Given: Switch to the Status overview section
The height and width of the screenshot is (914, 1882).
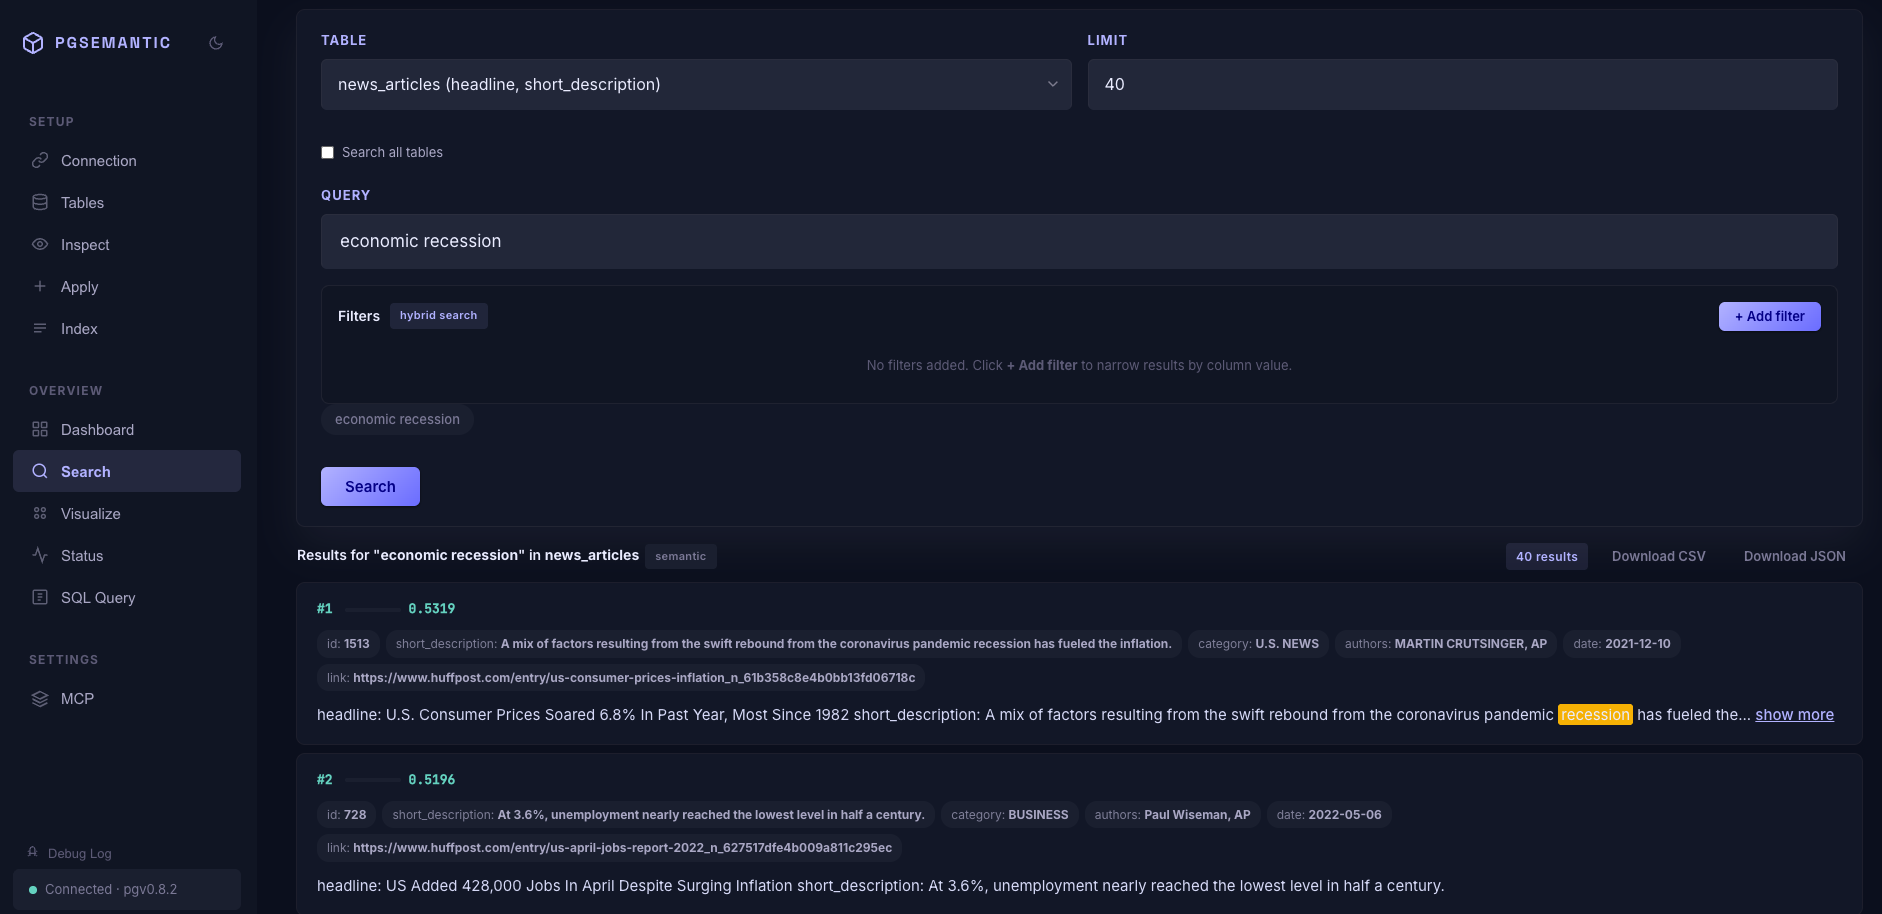Looking at the screenshot, I should (x=82, y=555).
